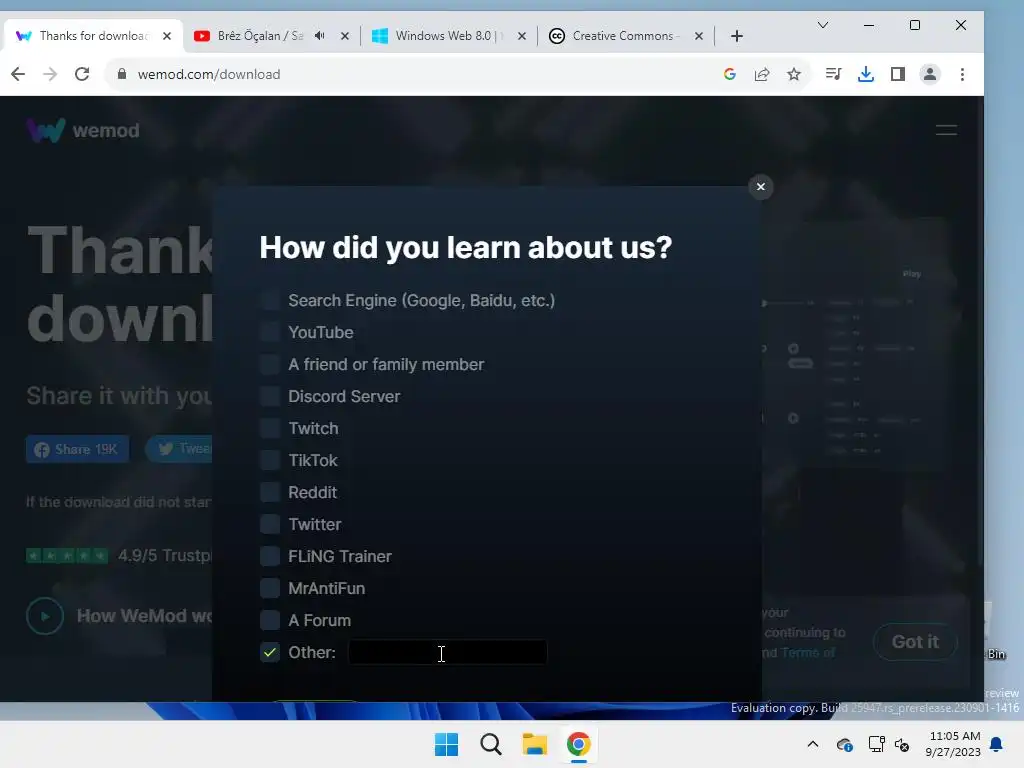Screen dimensions: 1024x768
Task: Mute audio on the YouTube tab
Action: [x=319, y=36]
